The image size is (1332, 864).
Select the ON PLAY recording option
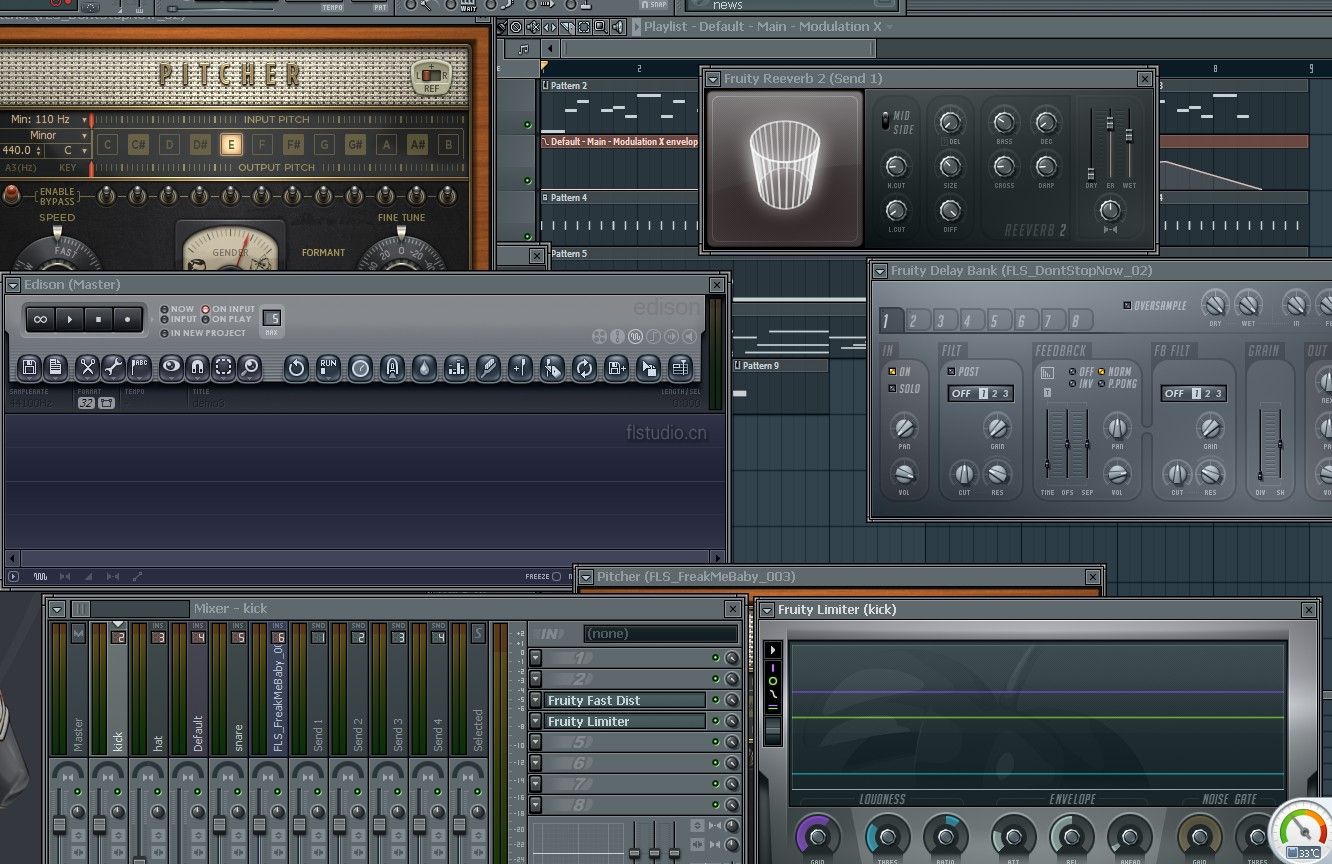[227, 319]
